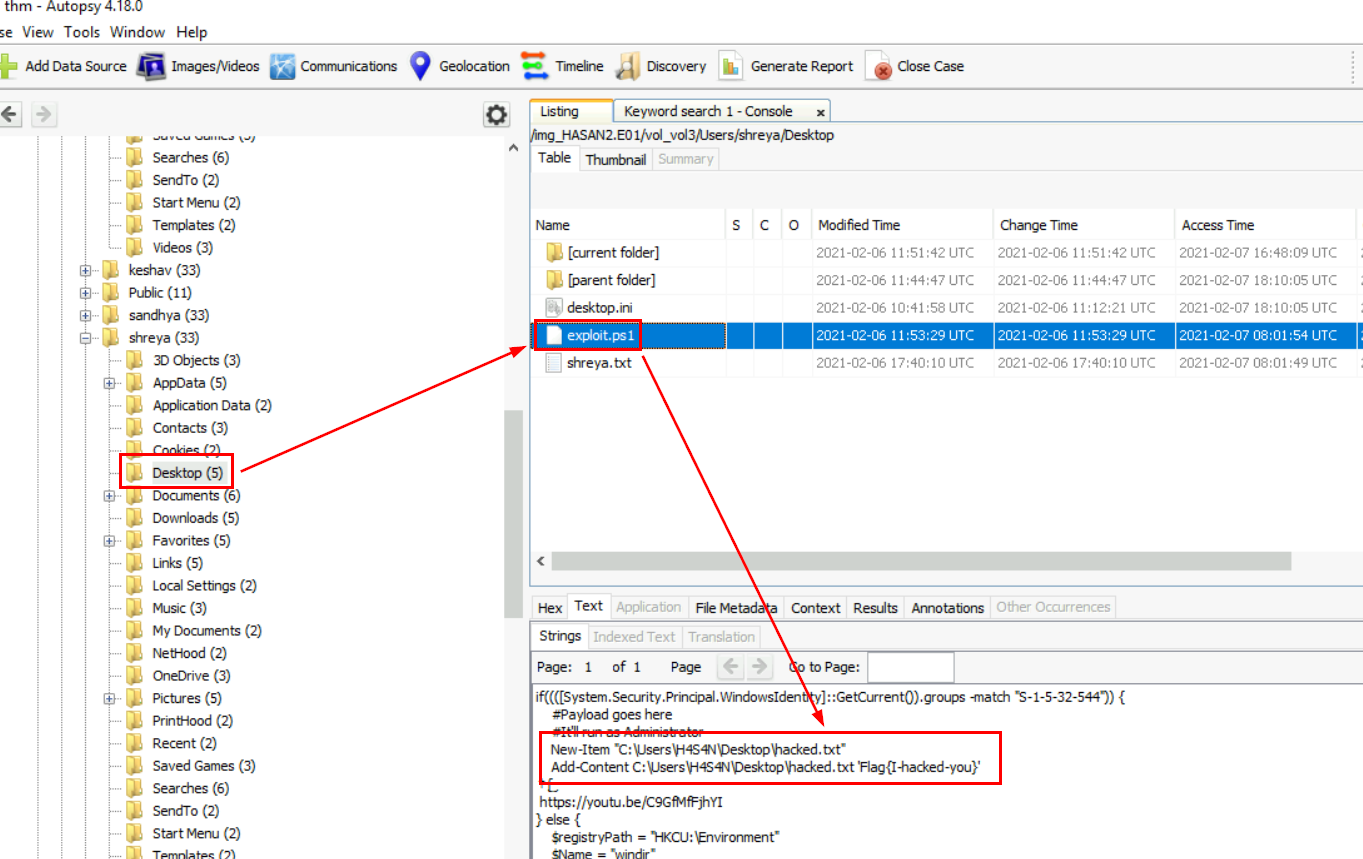Open the Window menu
The width and height of the screenshot is (1363, 859).
coord(138,32)
